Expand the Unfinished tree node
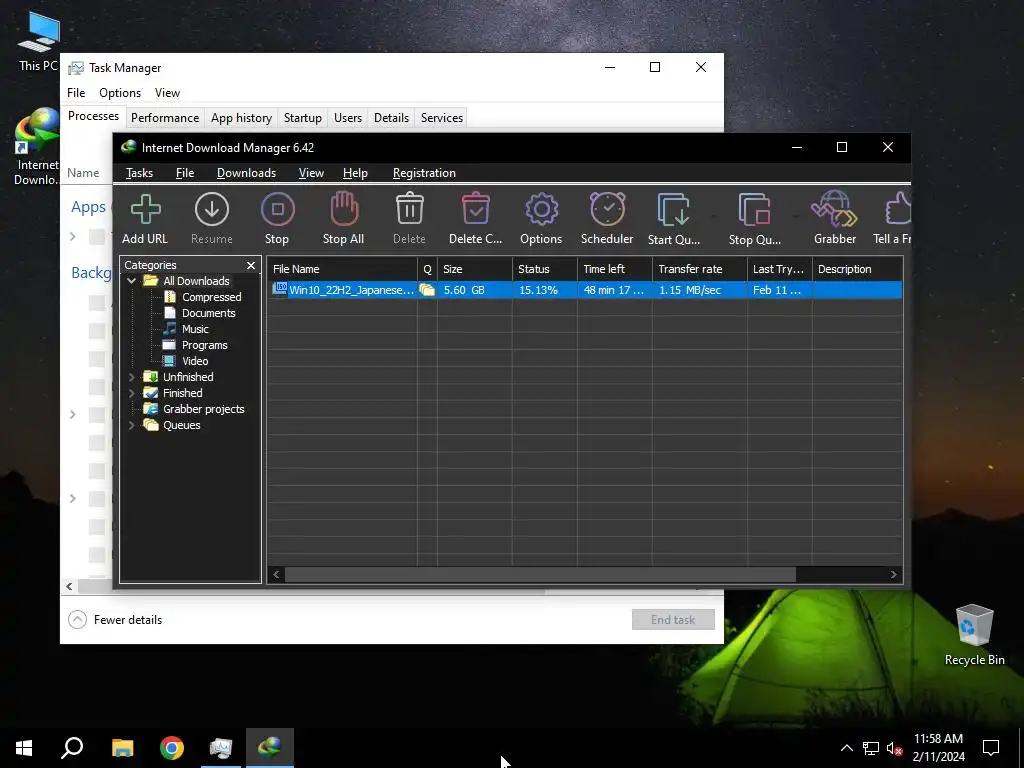This screenshot has height=768, width=1024. pyautogui.click(x=131, y=377)
